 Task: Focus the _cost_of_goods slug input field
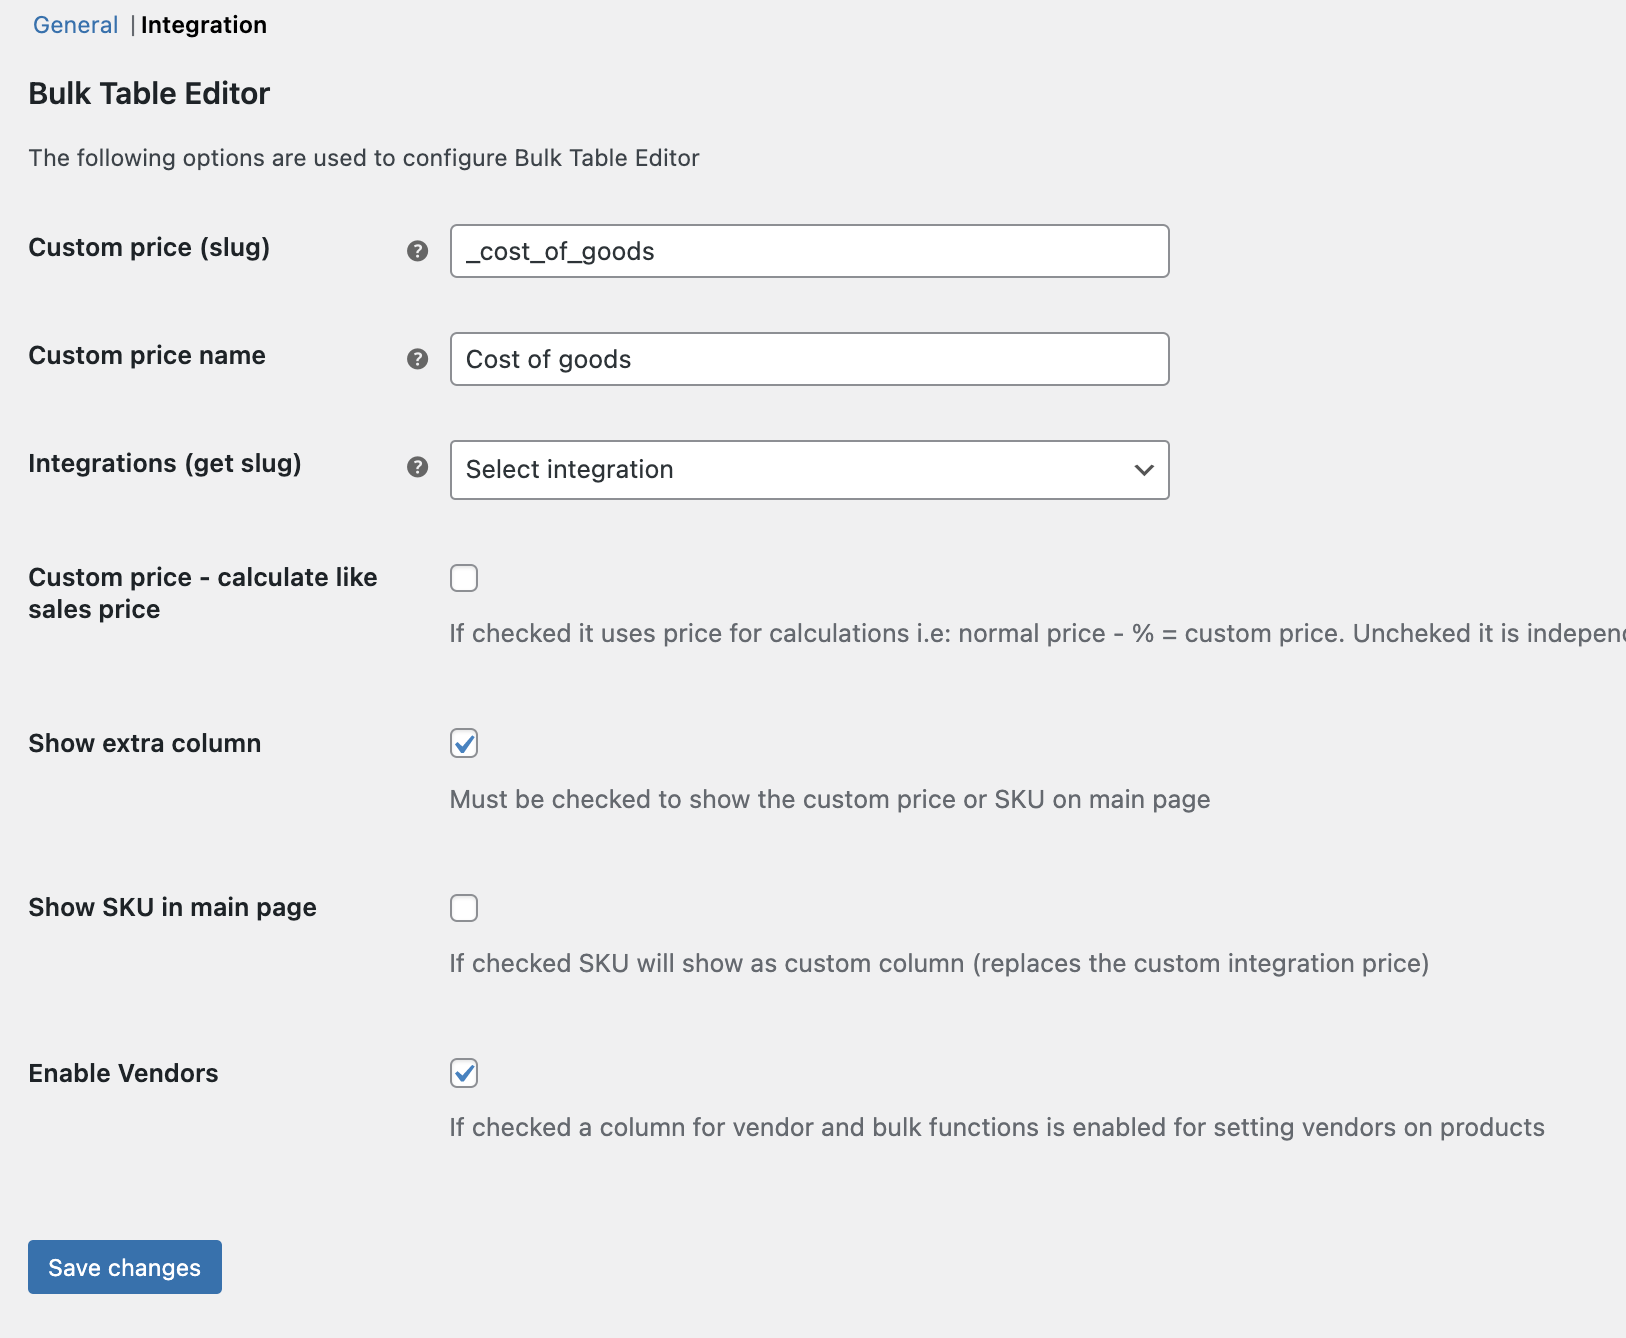(x=810, y=251)
